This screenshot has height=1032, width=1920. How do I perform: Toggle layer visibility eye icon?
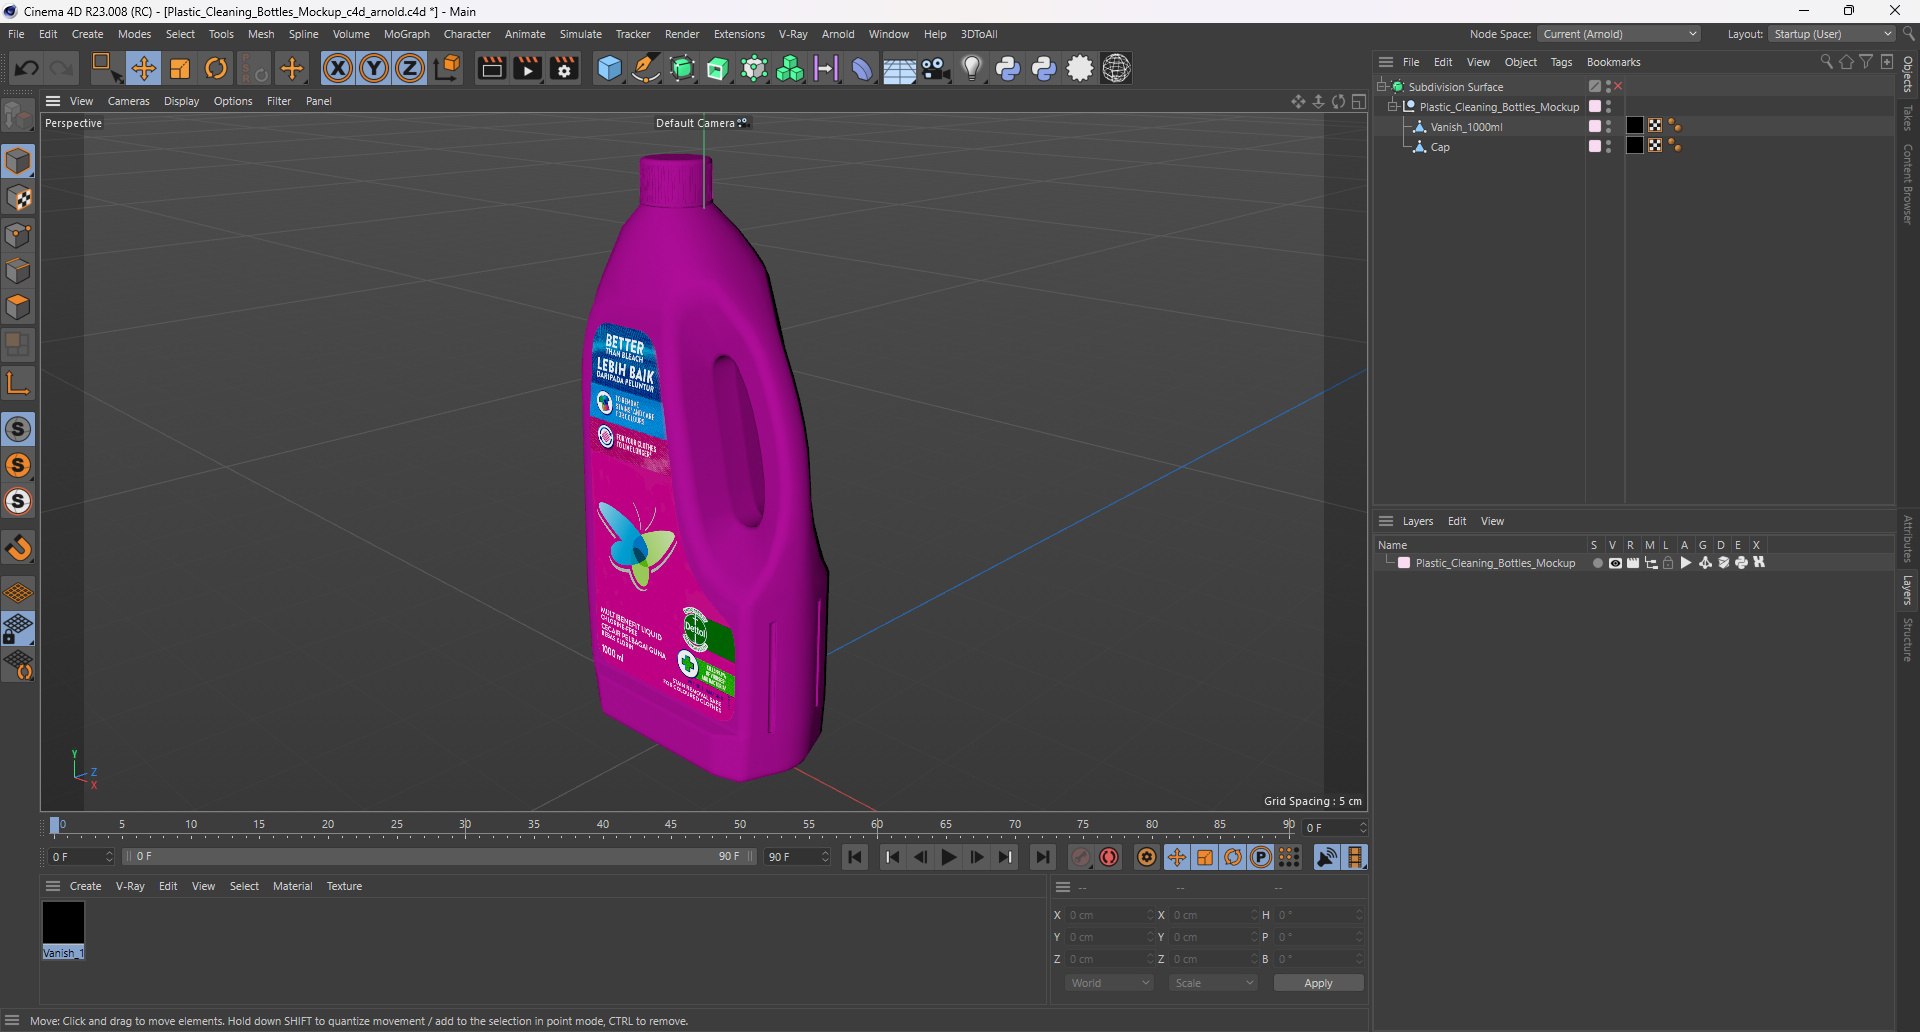click(x=1615, y=563)
